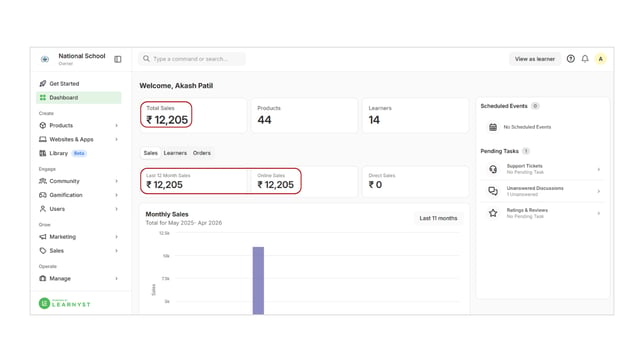Expand the Community chevron
The width and height of the screenshot is (644, 362).
pyautogui.click(x=117, y=181)
